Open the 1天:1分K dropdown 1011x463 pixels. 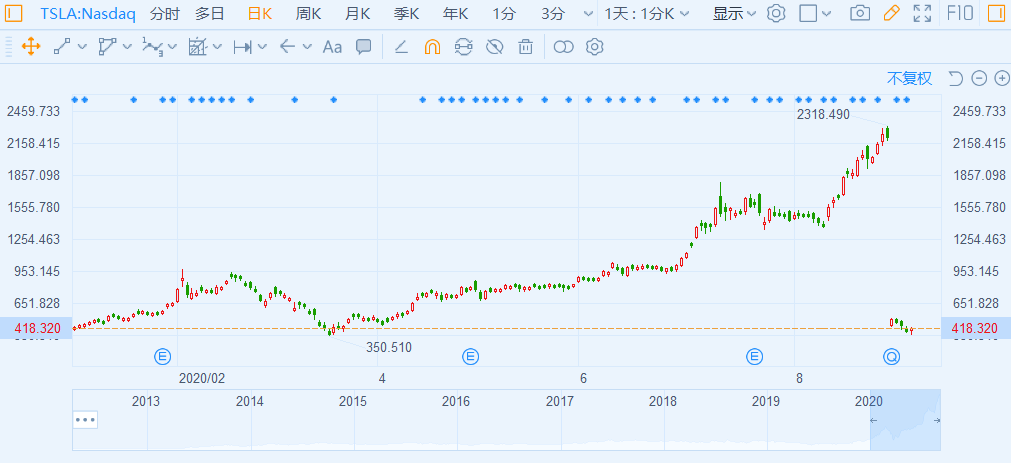click(647, 14)
